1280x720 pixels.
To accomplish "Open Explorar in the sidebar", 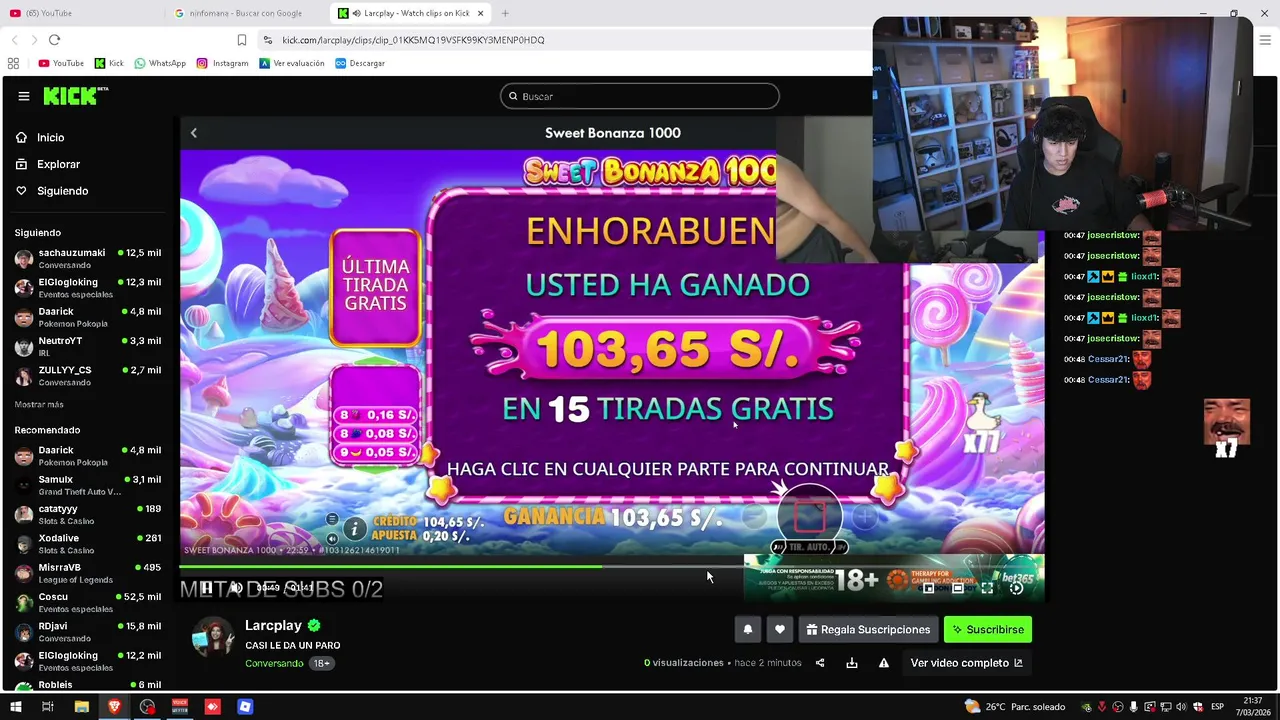I will [58, 164].
